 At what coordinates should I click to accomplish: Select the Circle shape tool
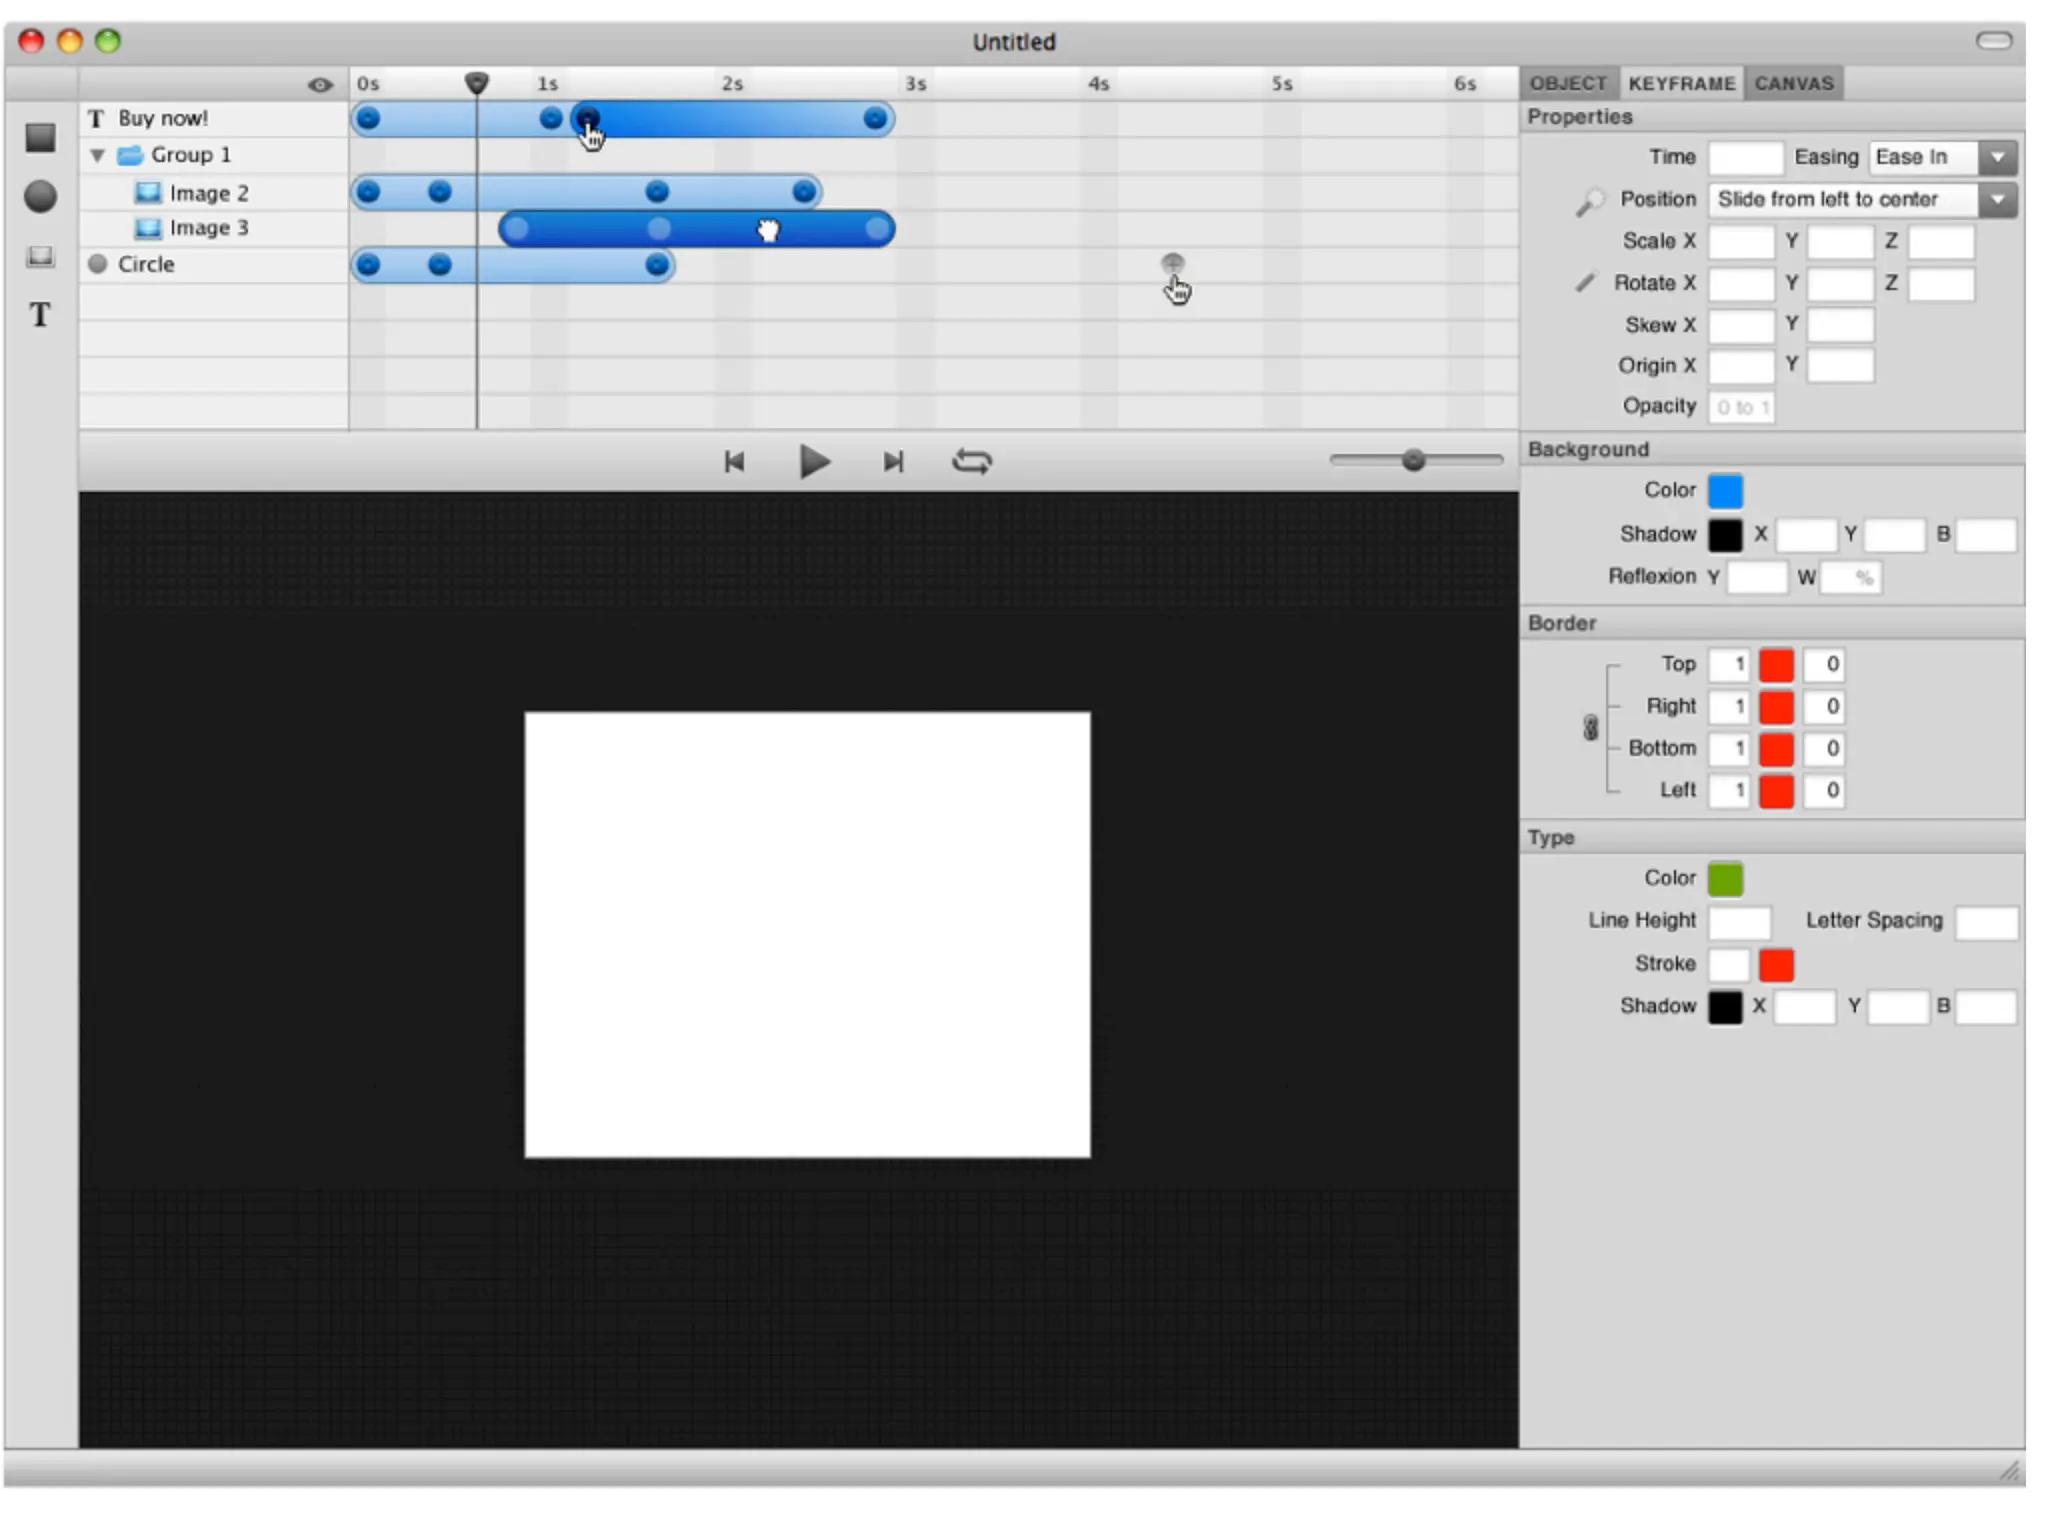pos(40,196)
